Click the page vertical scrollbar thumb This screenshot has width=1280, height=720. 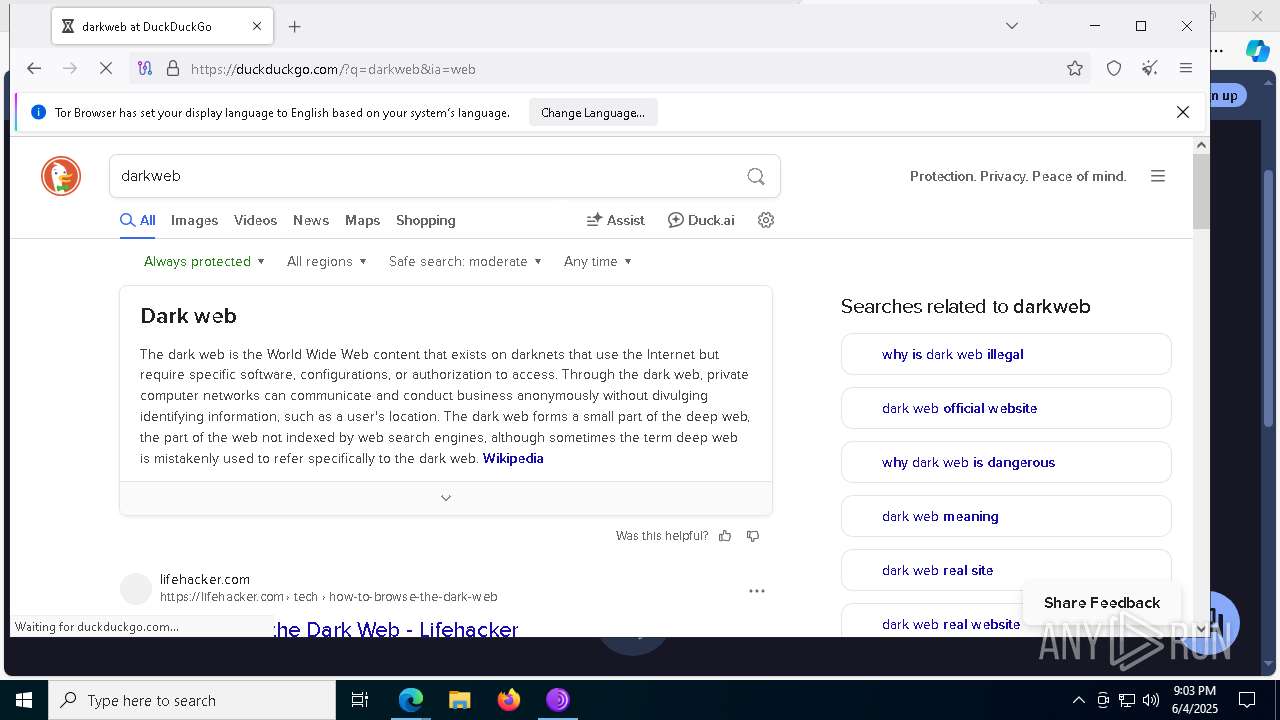(x=1201, y=192)
